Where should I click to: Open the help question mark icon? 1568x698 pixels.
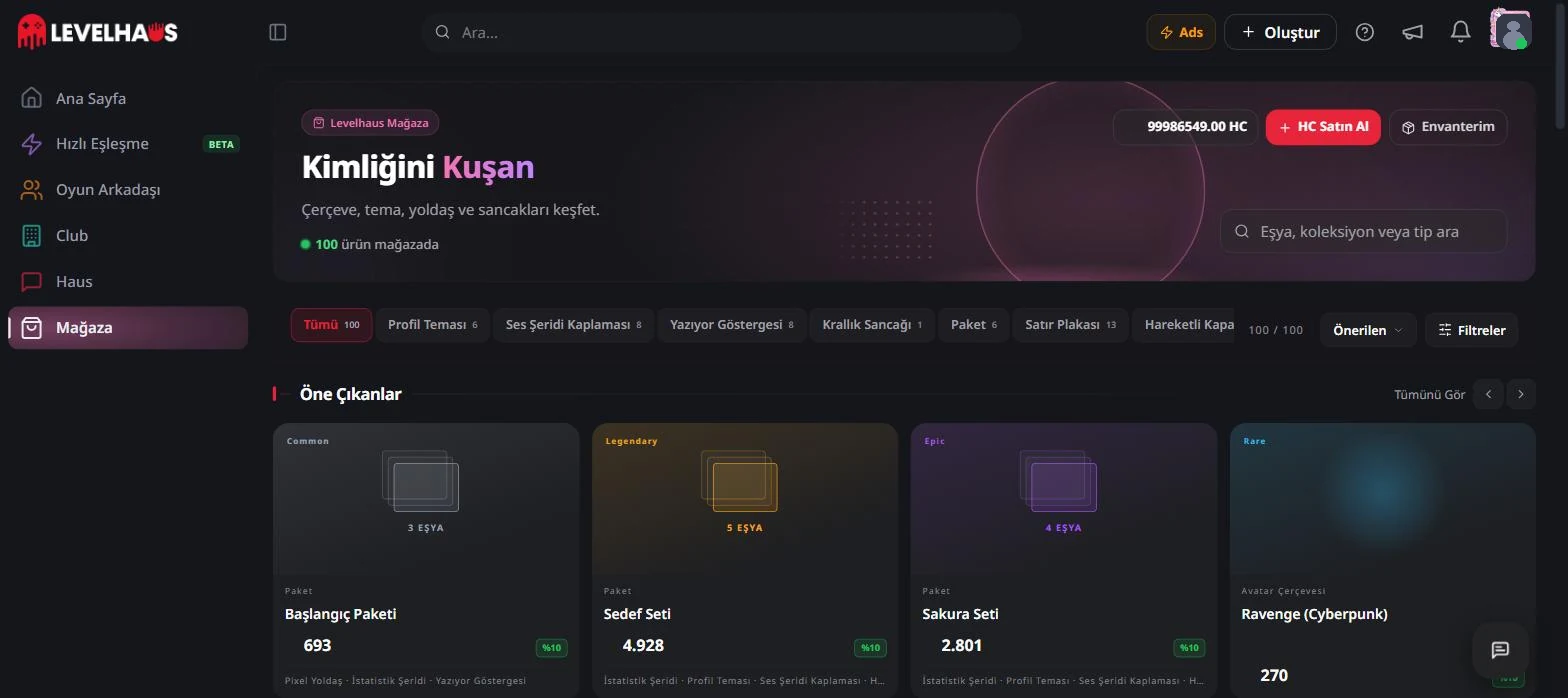click(x=1365, y=32)
